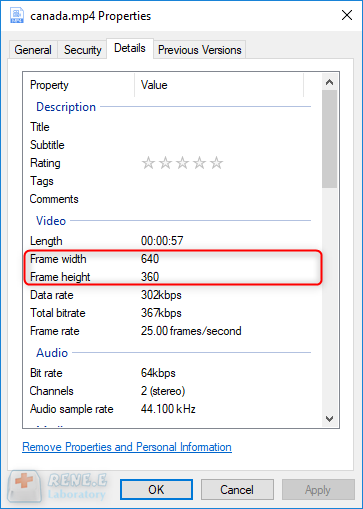Select the Details tab
The height and width of the screenshot is (509, 363).
tap(130, 48)
